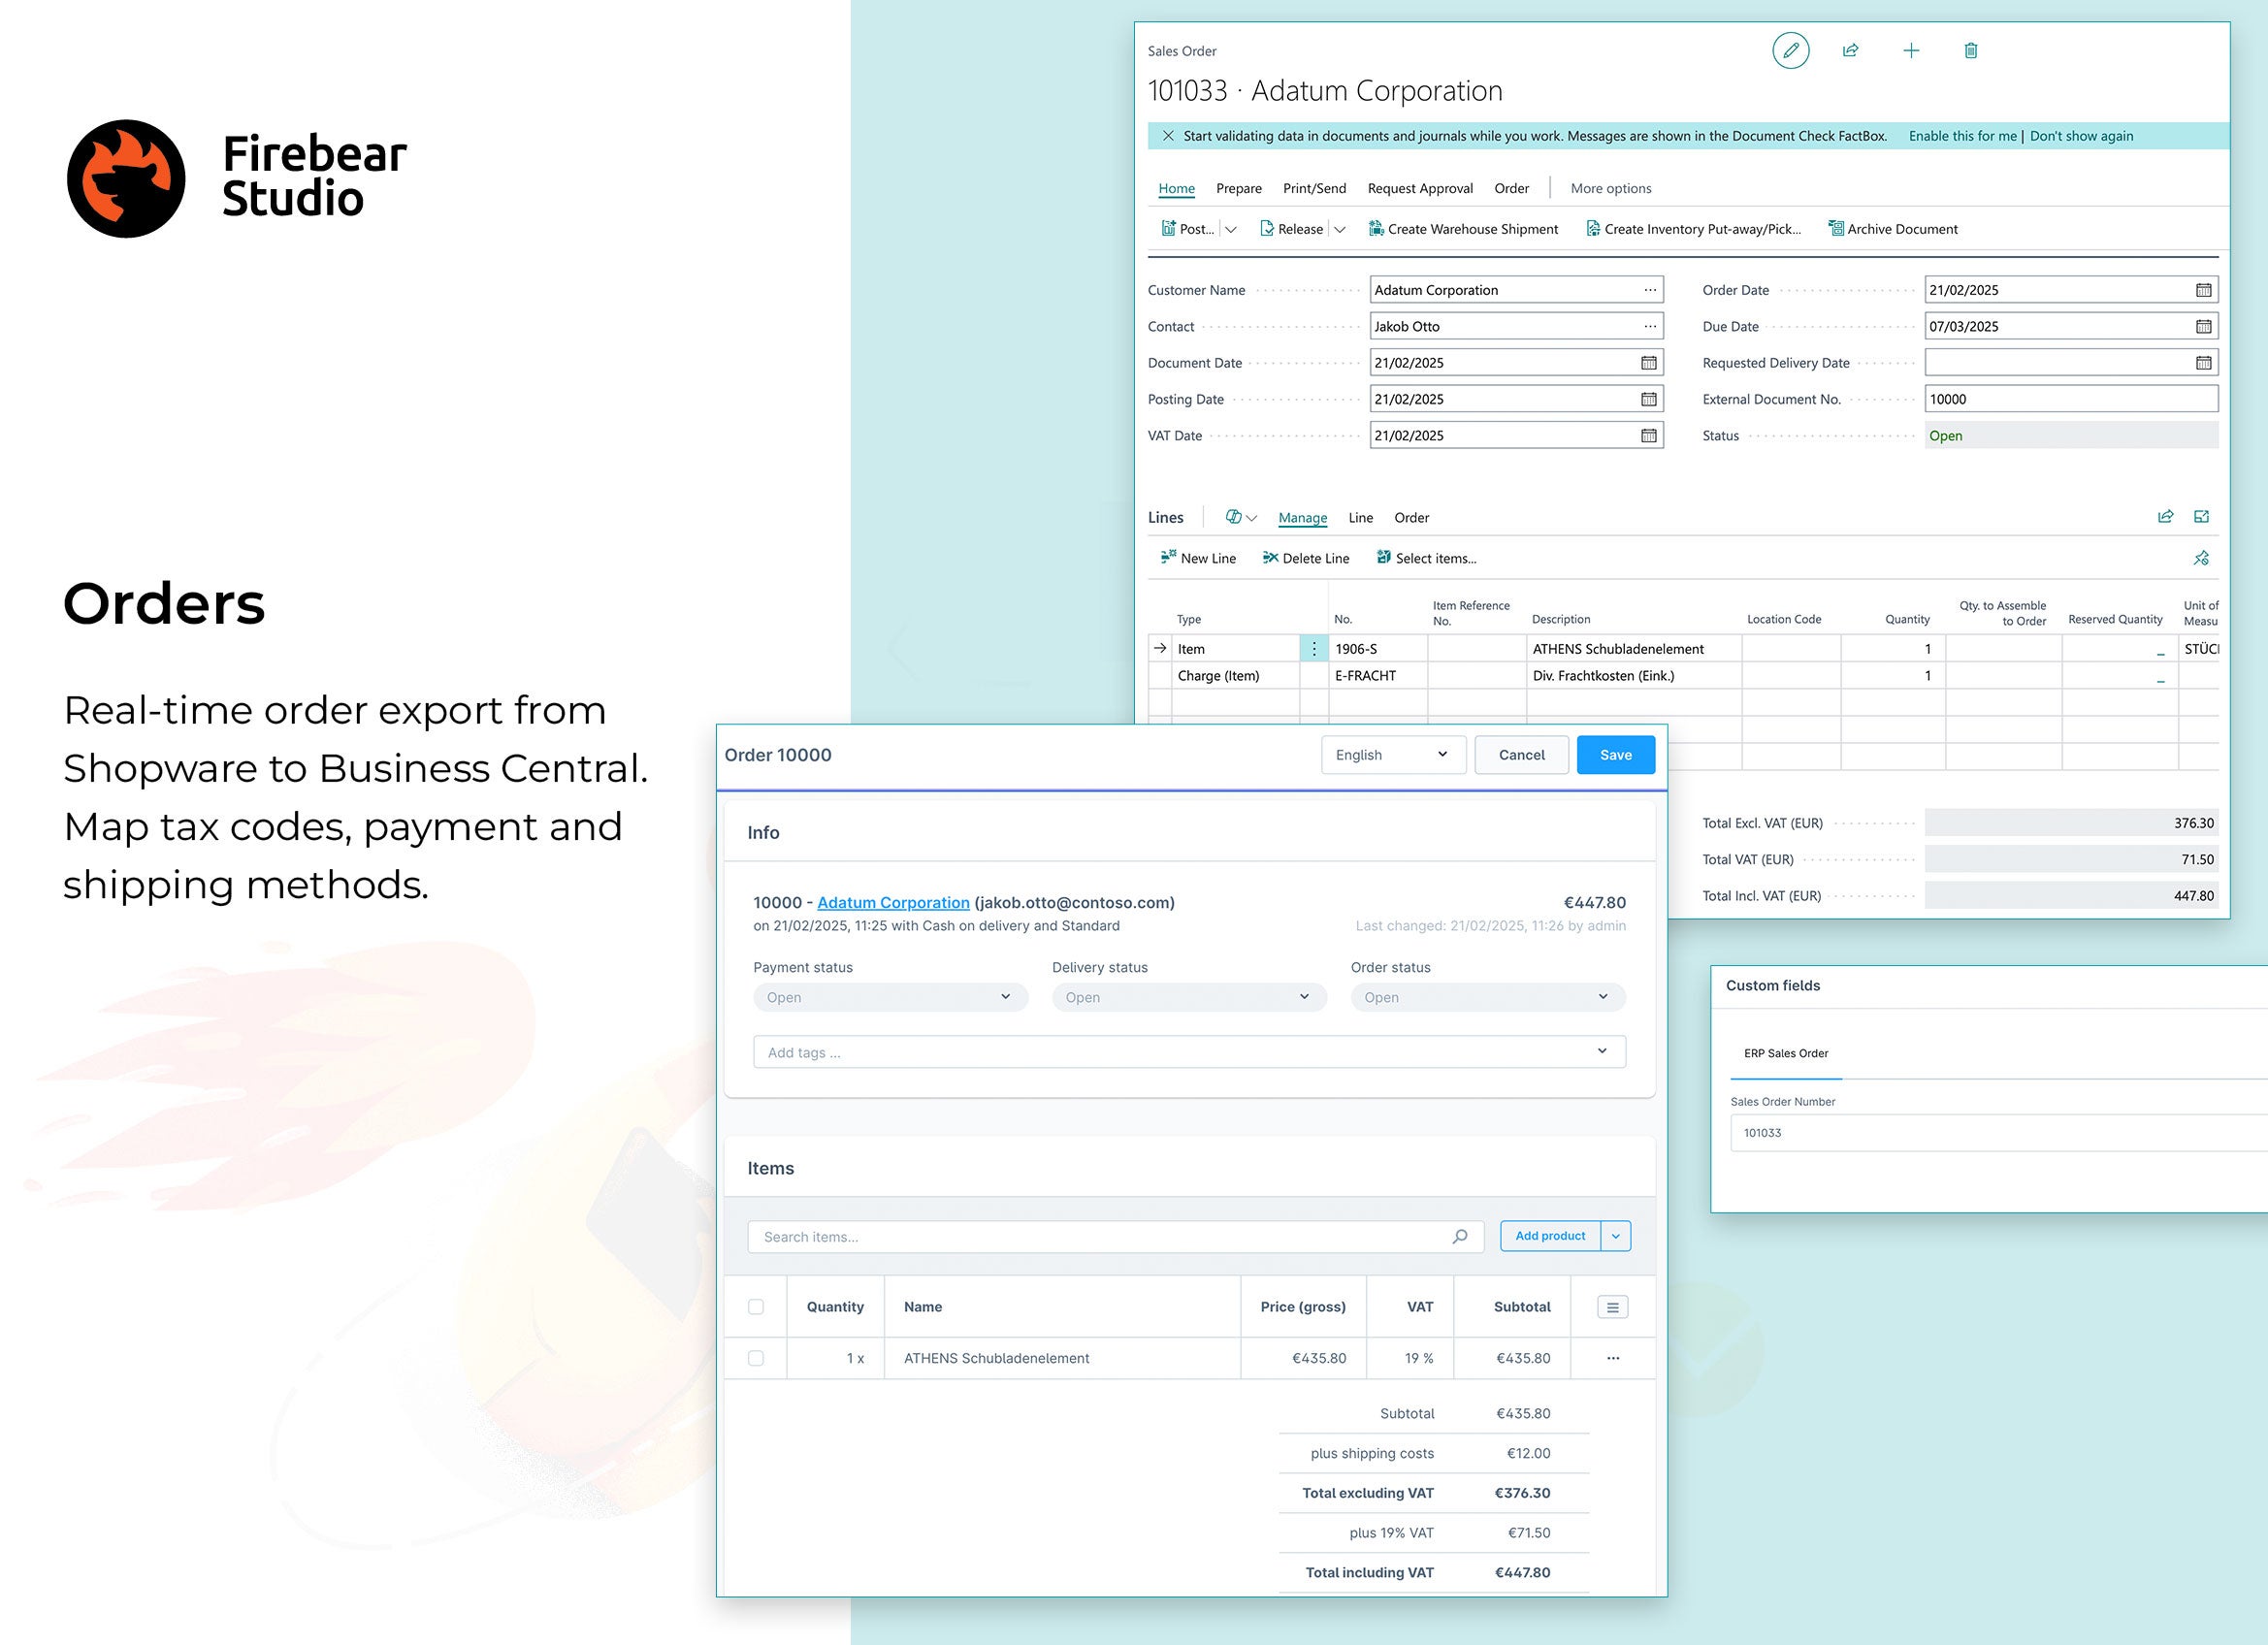Select the ERP Sales Order tab
Screen dimensions: 2268x1645
(x=1786, y=1053)
